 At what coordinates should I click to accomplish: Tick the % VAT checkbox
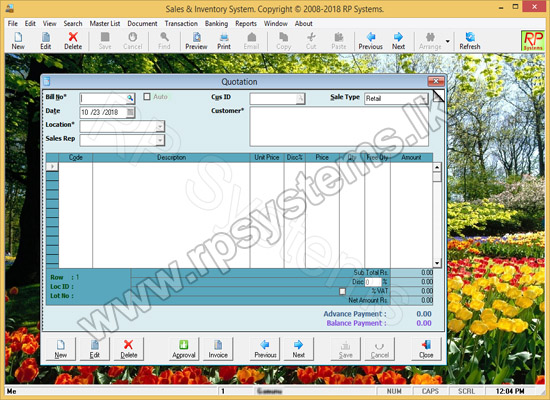pyautogui.click(x=342, y=291)
